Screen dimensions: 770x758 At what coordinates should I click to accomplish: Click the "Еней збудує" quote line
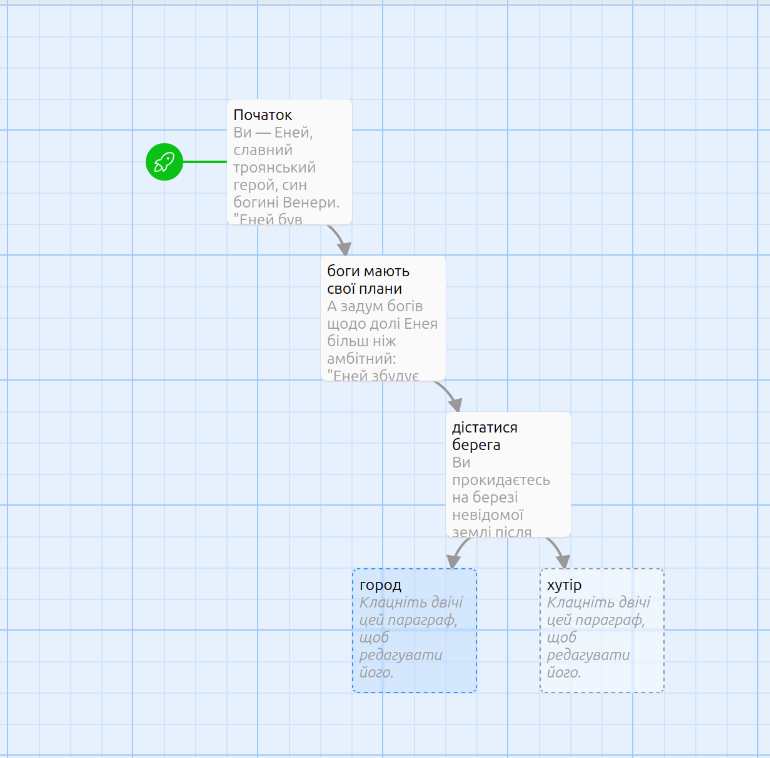click(372, 375)
